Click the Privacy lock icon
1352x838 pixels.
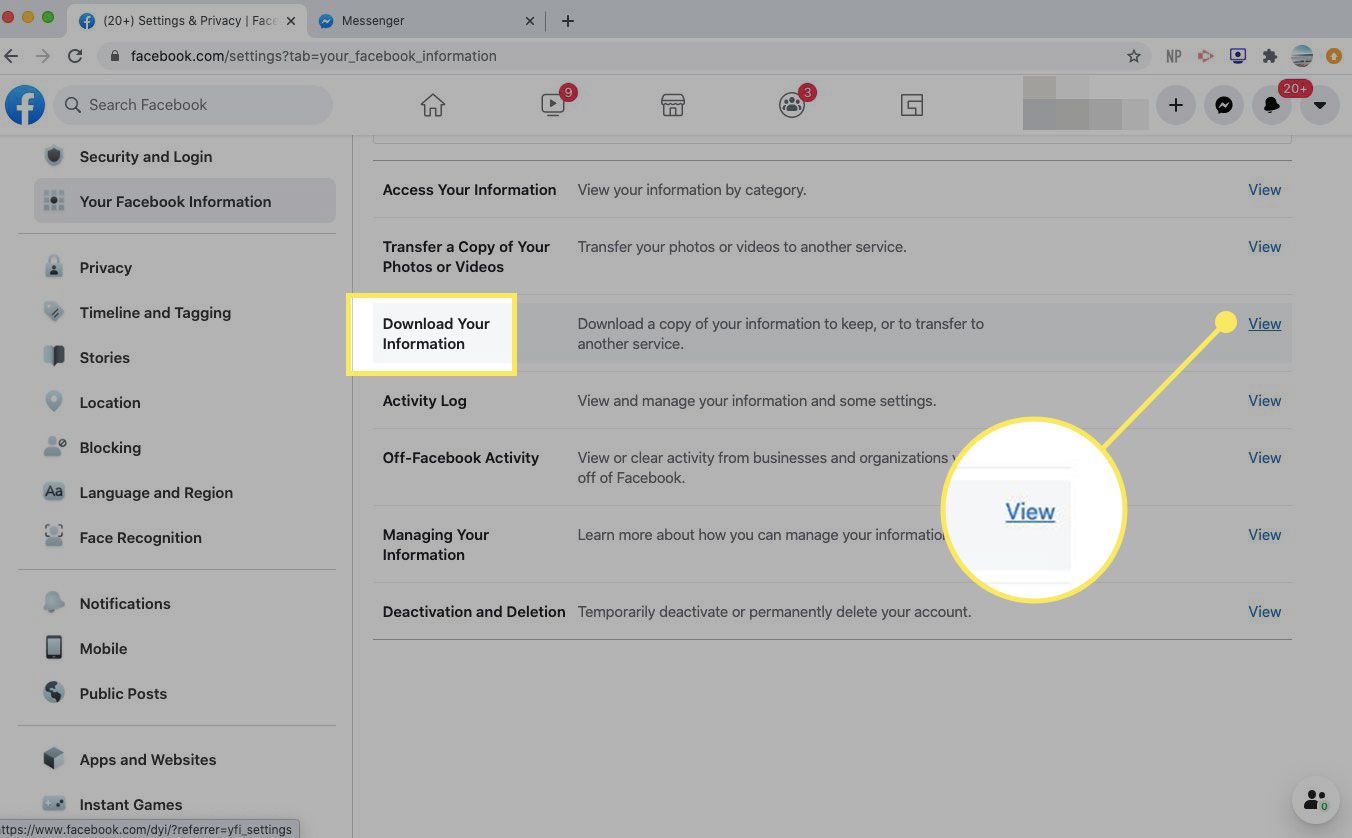(54, 267)
